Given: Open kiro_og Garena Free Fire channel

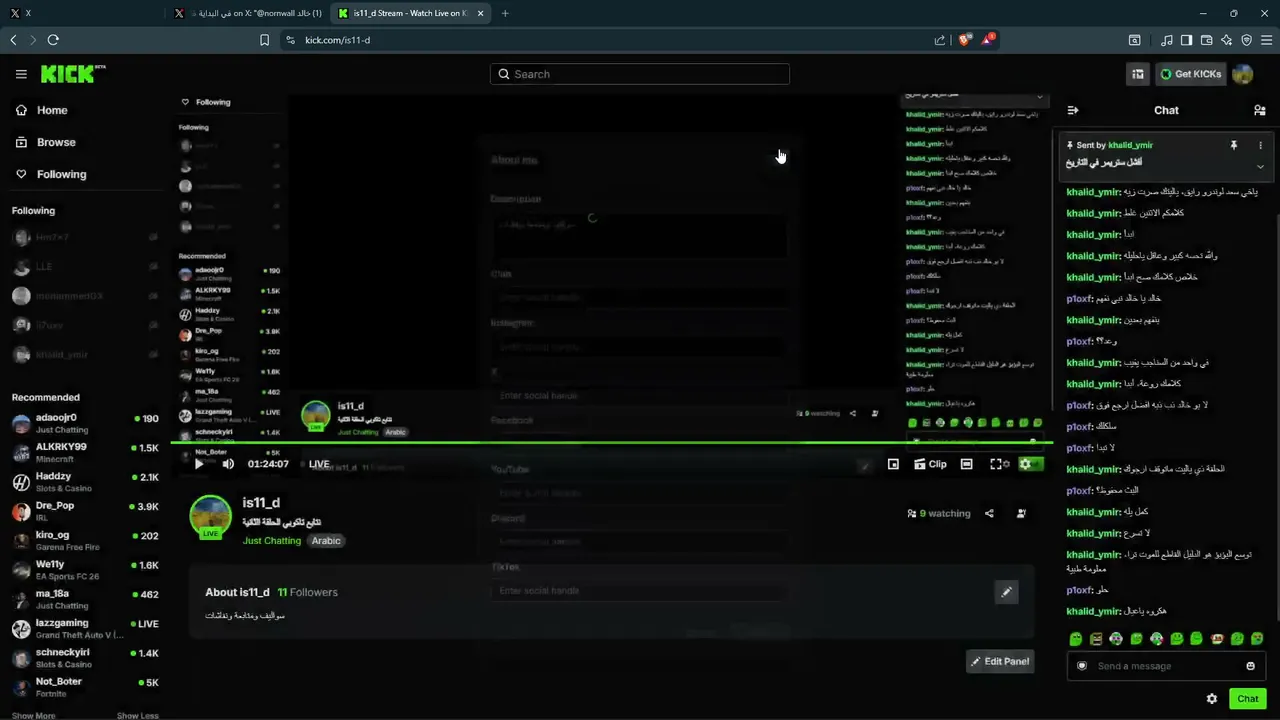Looking at the screenshot, I should click(x=85, y=541).
